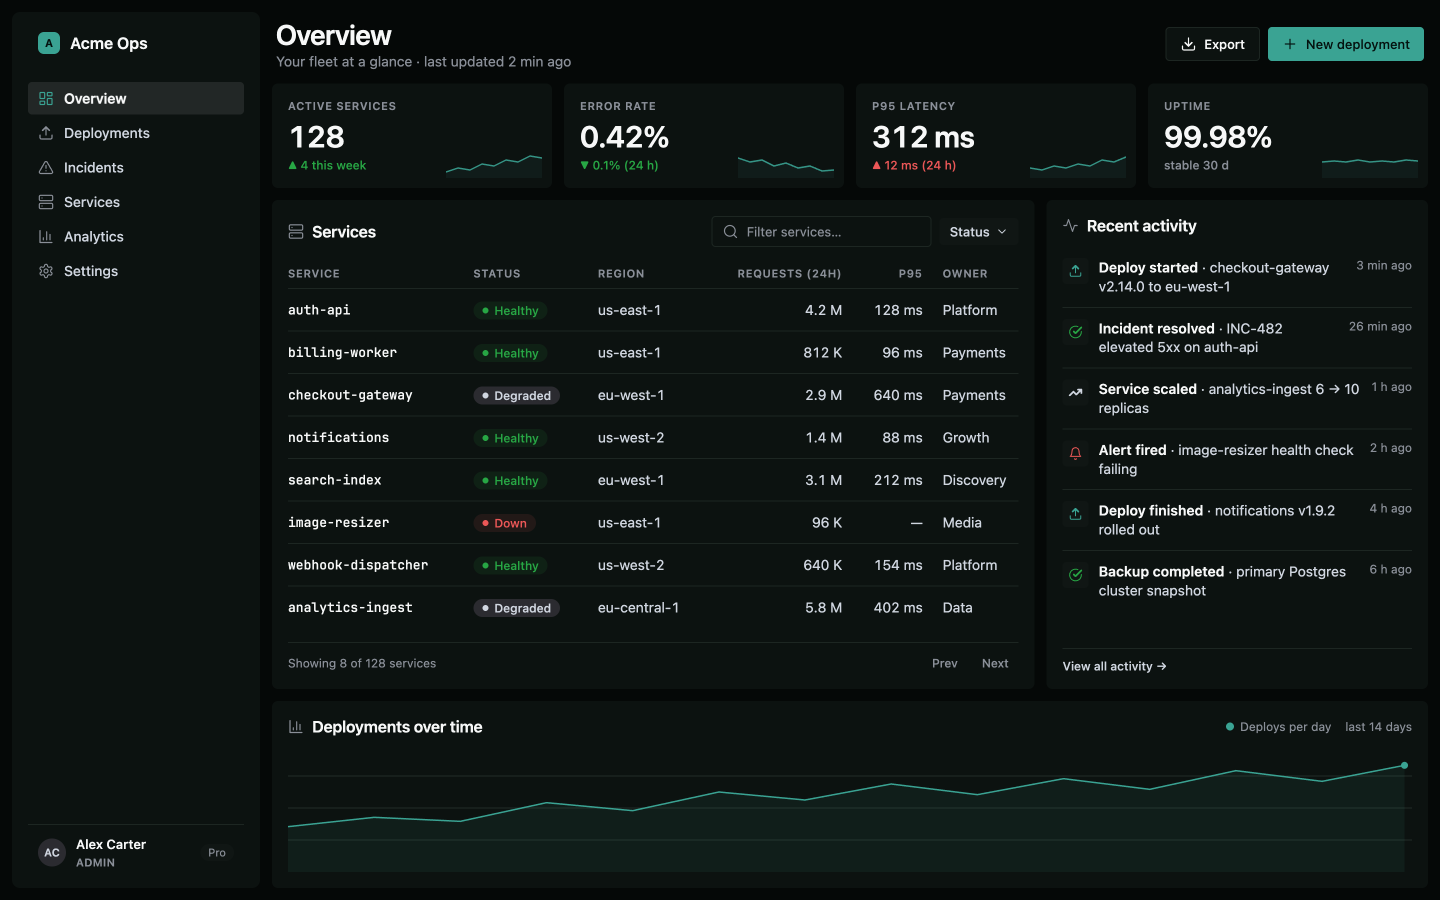Navigate to Services in sidebar
This screenshot has height=900, width=1440.
[x=136, y=202]
